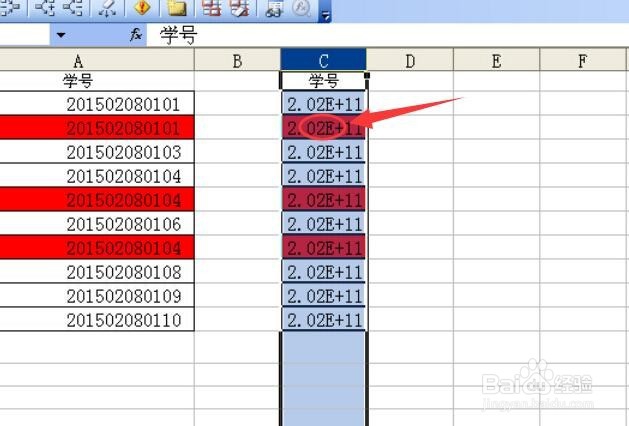
Task: Click the Remove All Arrows icon
Action: (x=107, y=8)
